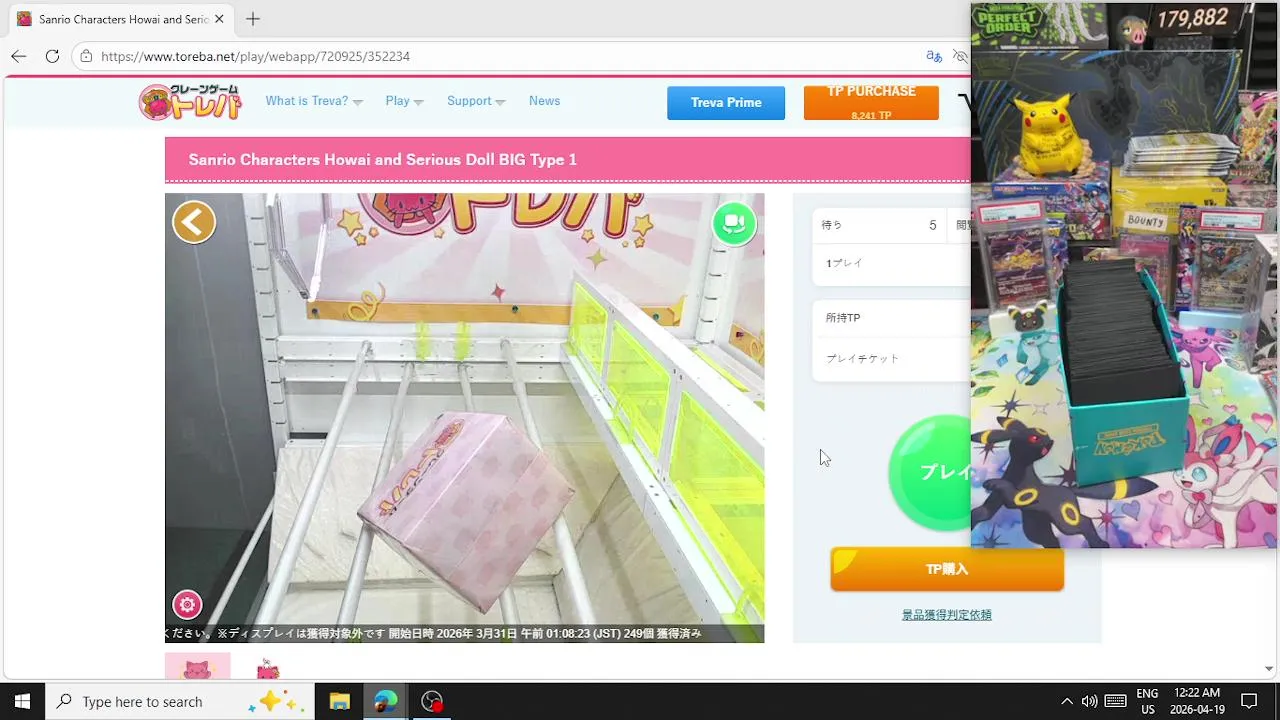Click the page title Sanrio Characters Howai heading

[383, 160]
